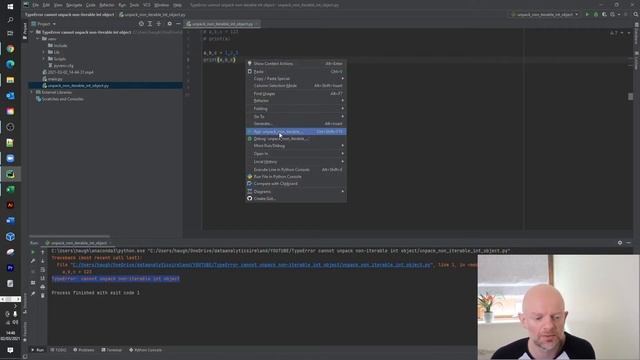Select Execute Line in Python Console
This screenshot has width=640, height=360.
click(x=296, y=169)
